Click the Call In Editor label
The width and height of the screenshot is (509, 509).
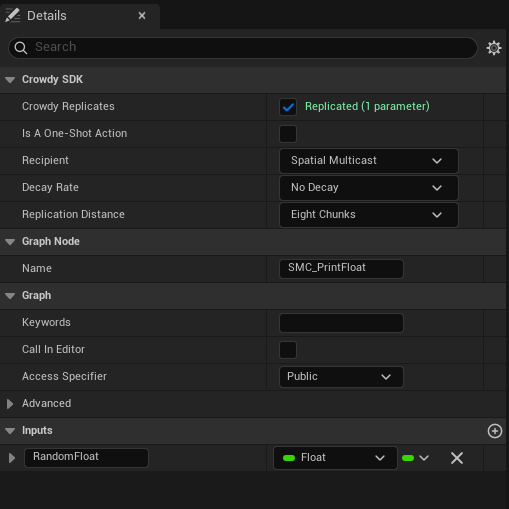(53, 349)
